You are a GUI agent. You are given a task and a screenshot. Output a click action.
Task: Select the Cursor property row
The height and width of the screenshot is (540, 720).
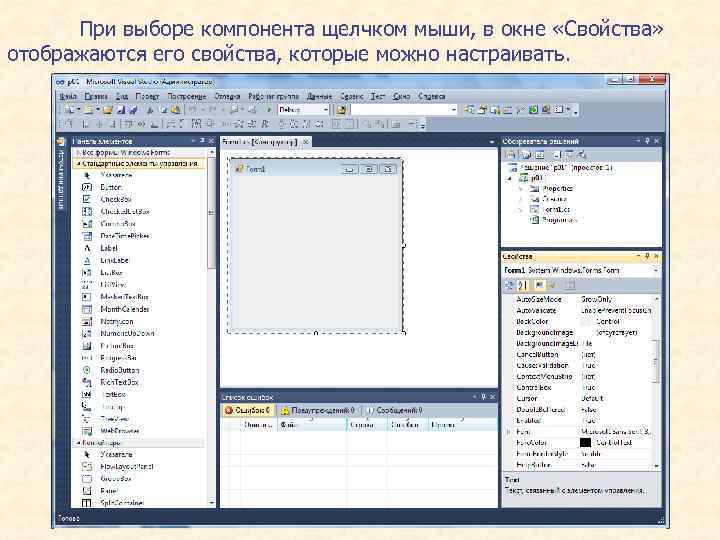[x=578, y=399]
